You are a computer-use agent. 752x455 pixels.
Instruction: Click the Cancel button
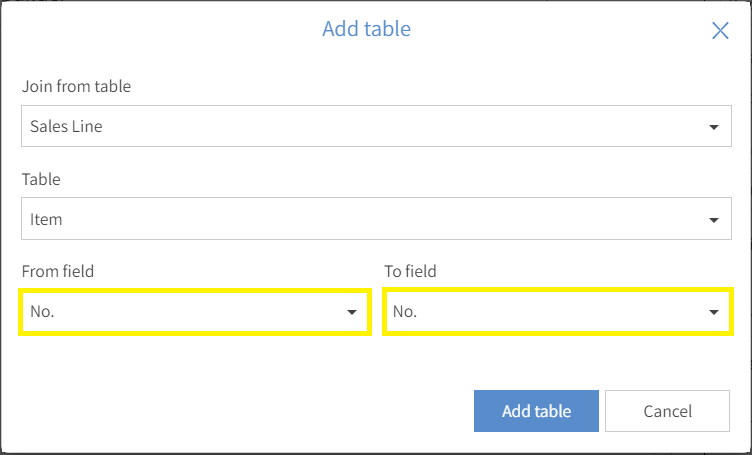pos(667,411)
